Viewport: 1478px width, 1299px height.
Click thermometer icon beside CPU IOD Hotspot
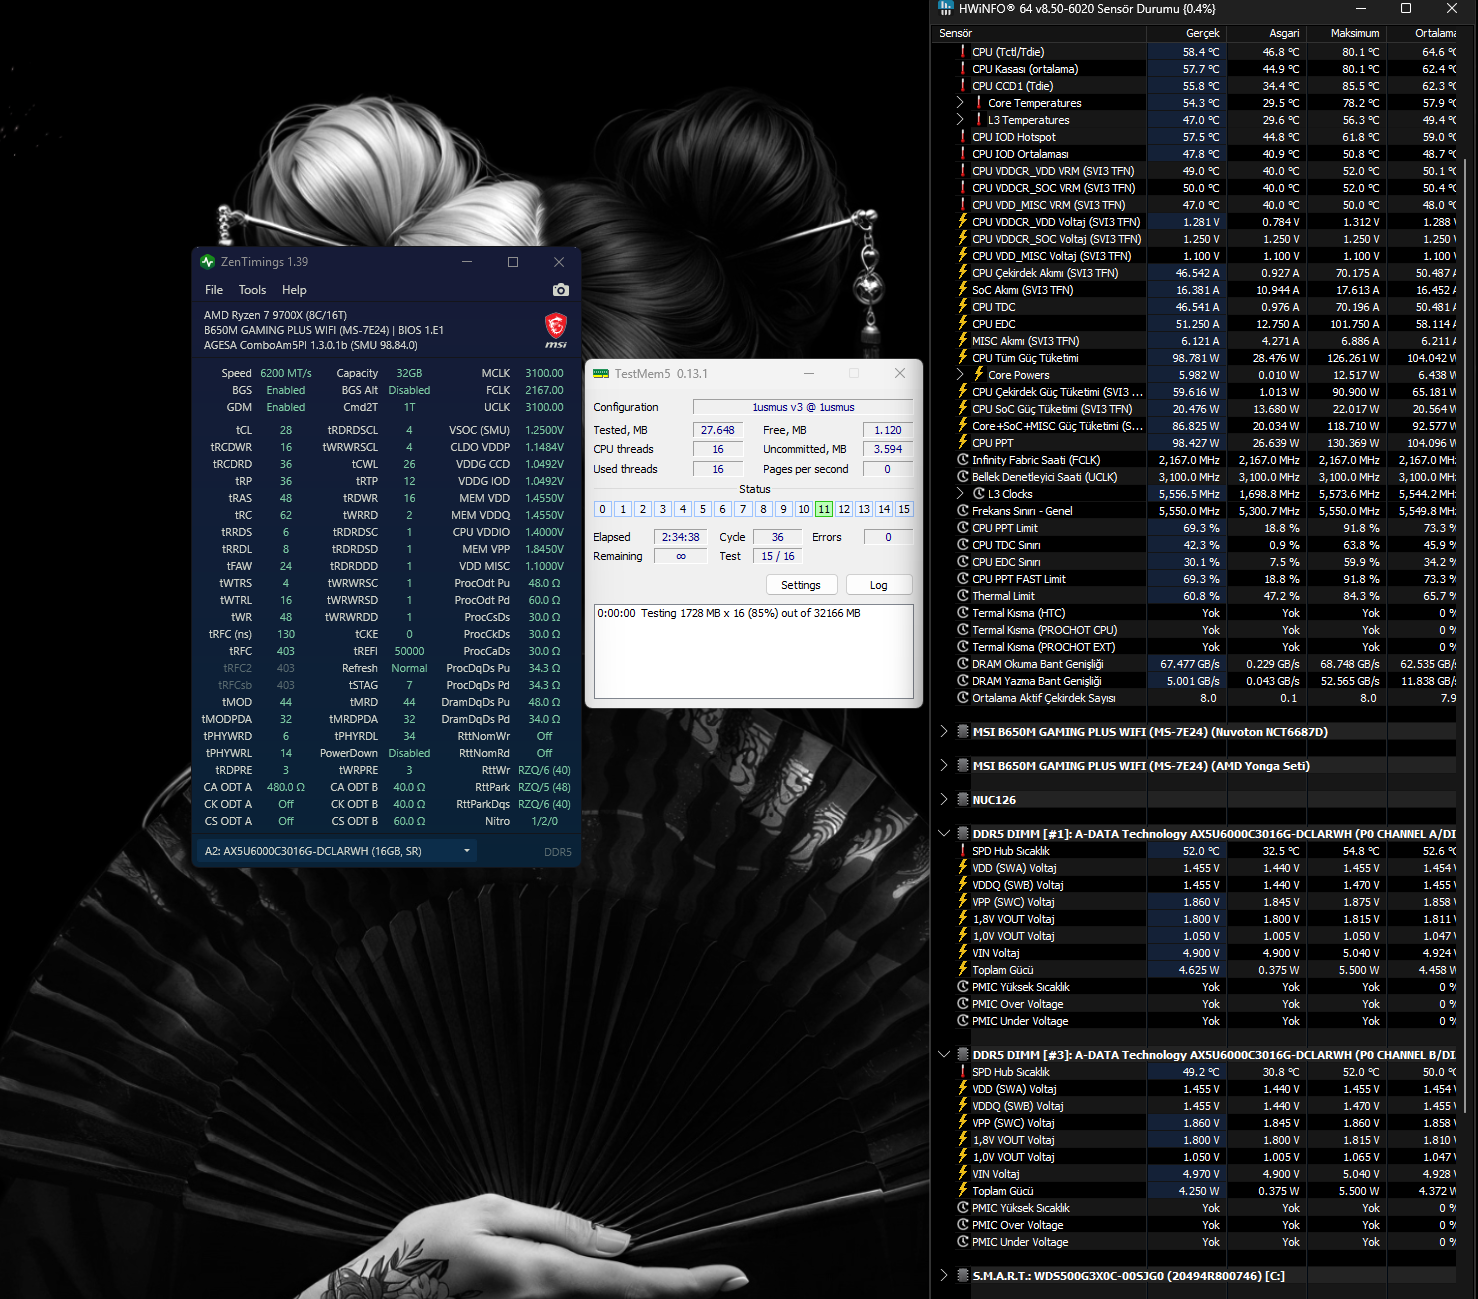tap(963, 137)
